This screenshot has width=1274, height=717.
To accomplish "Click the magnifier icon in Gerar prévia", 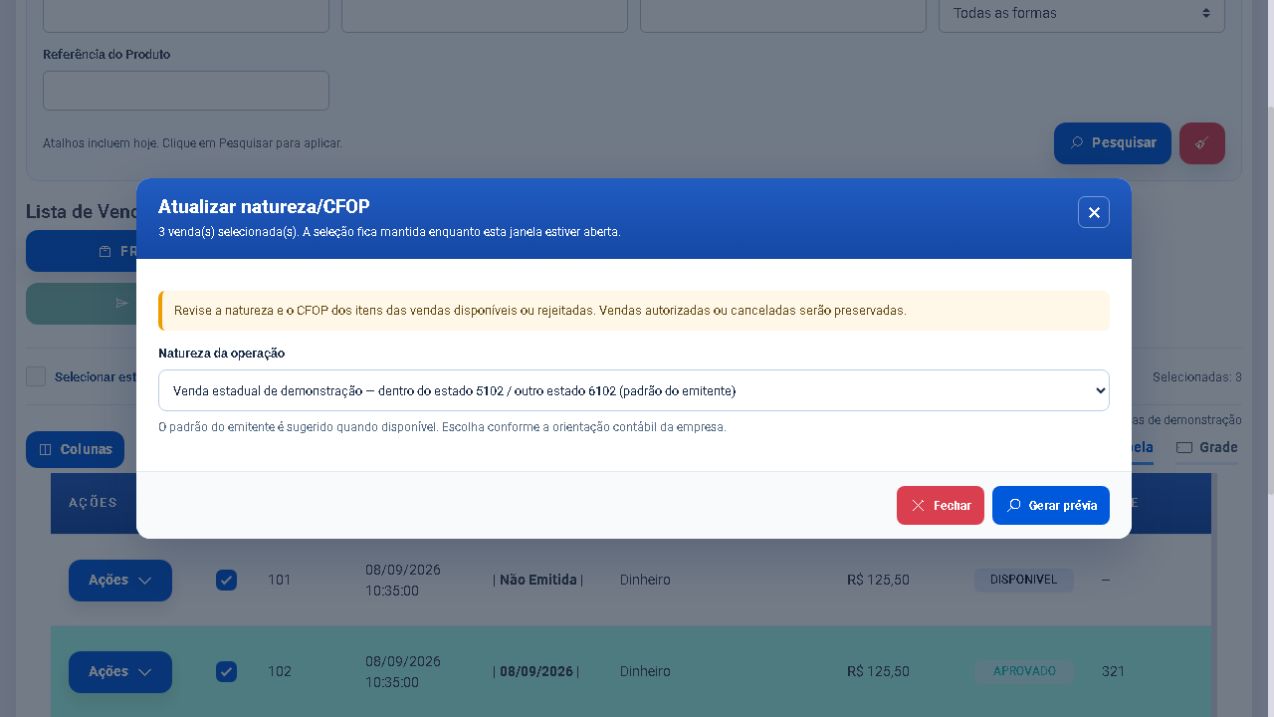I will click(x=1014, y=505).
